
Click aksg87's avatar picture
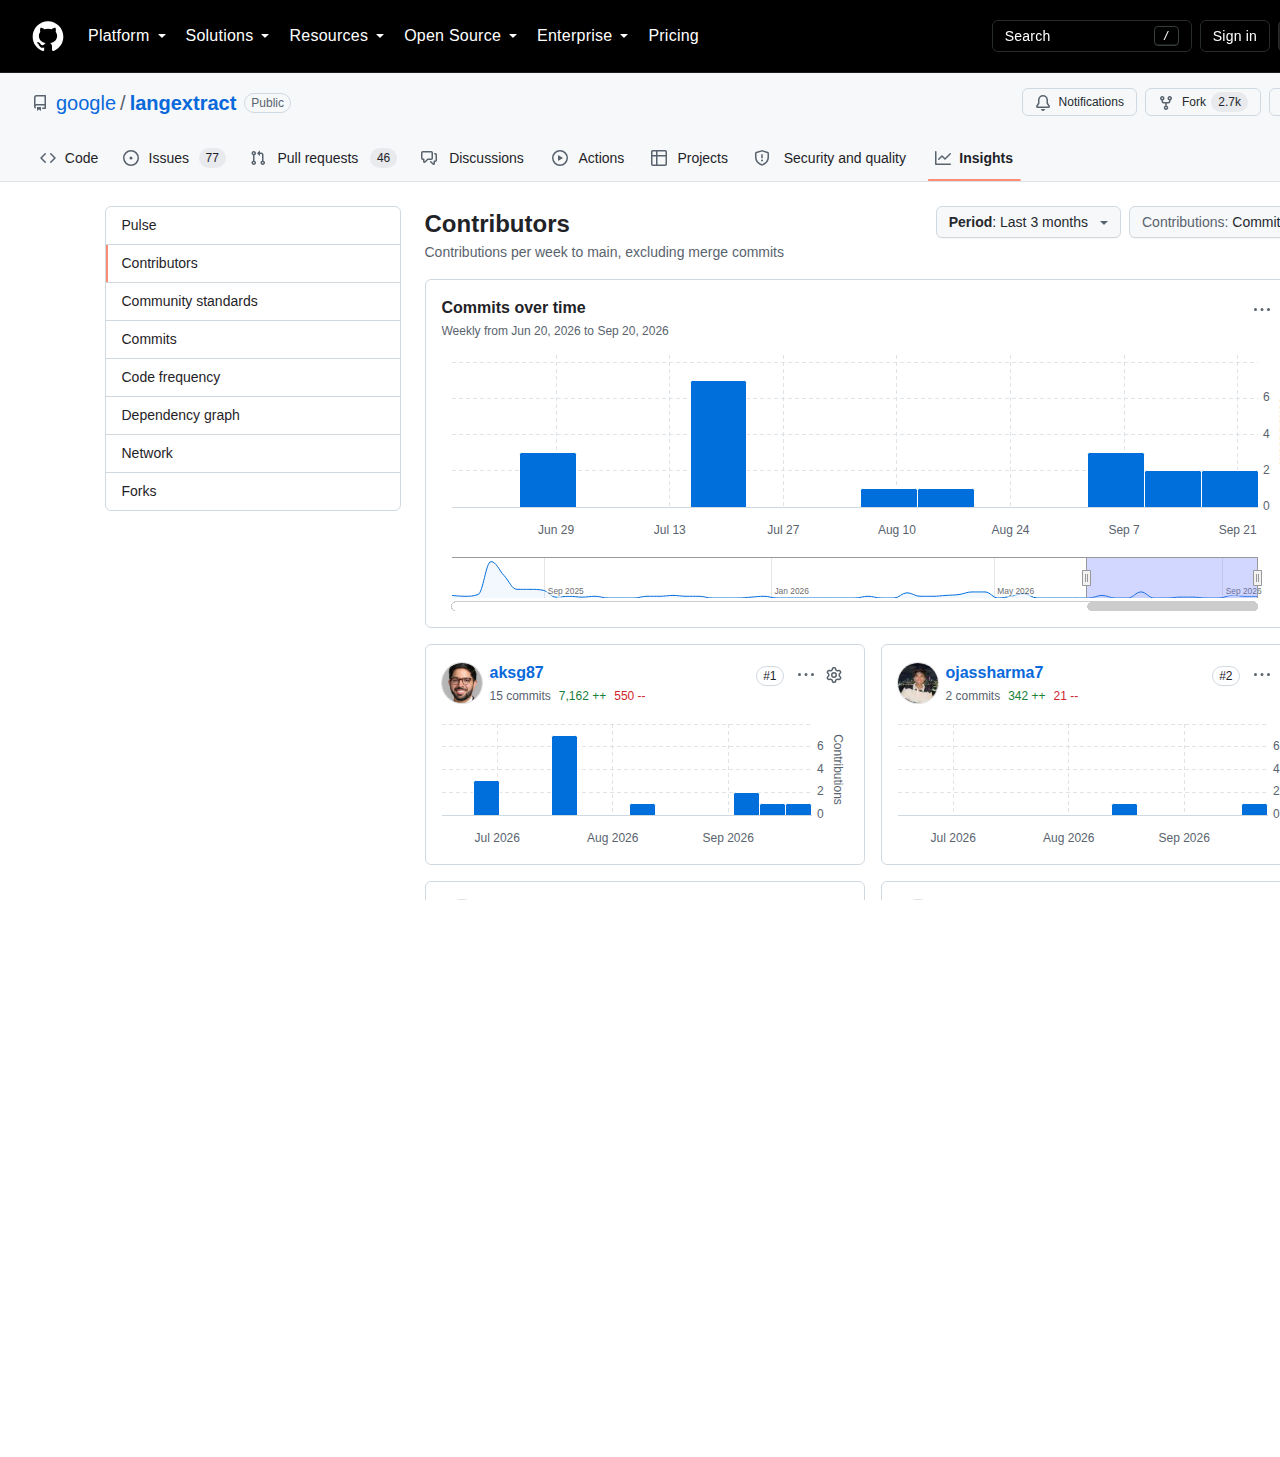click(x=462, y=683)
